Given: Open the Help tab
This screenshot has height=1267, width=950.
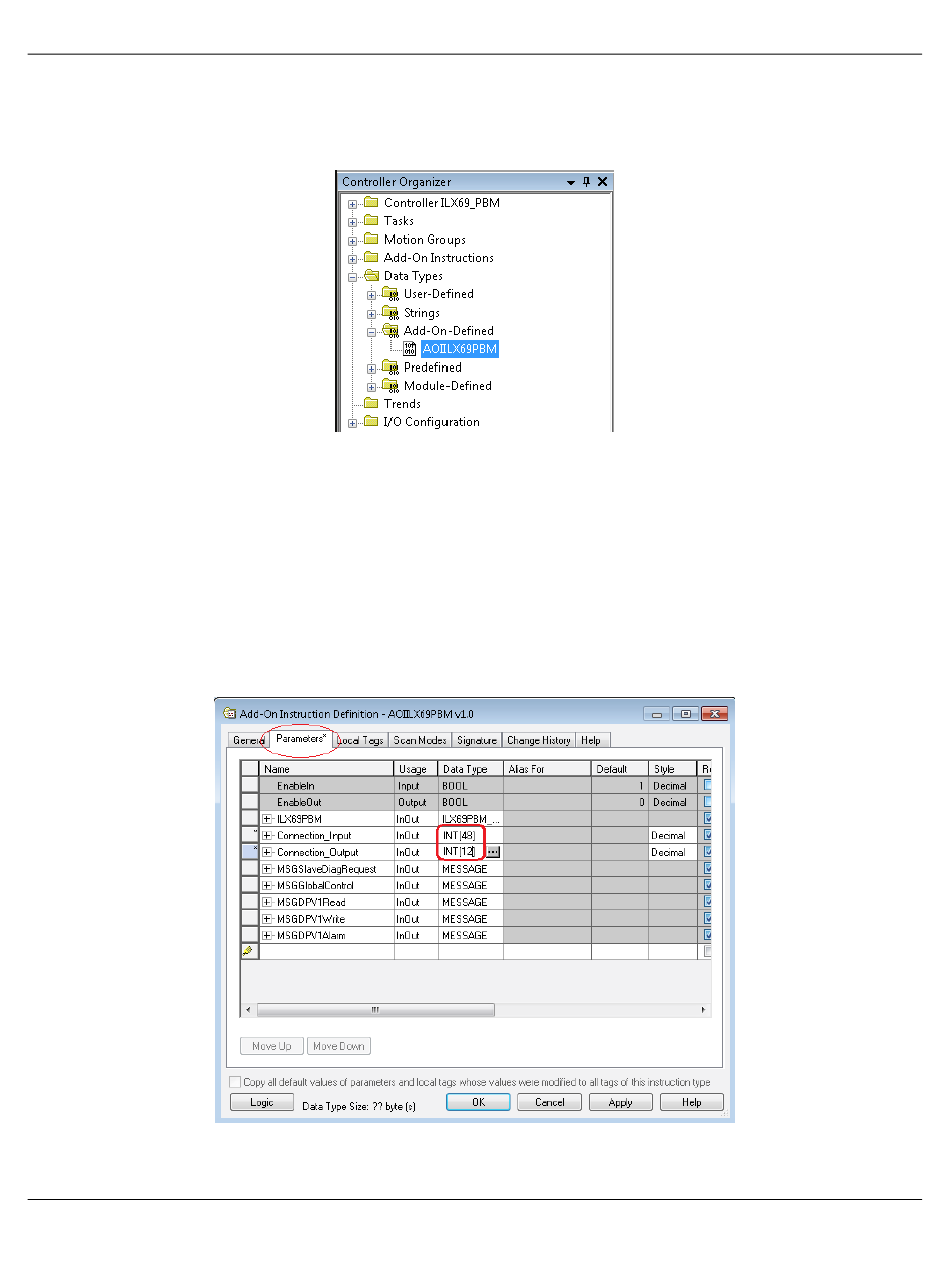Looking at the screenshot, I should pyautogui.click(x=591, y=740).
